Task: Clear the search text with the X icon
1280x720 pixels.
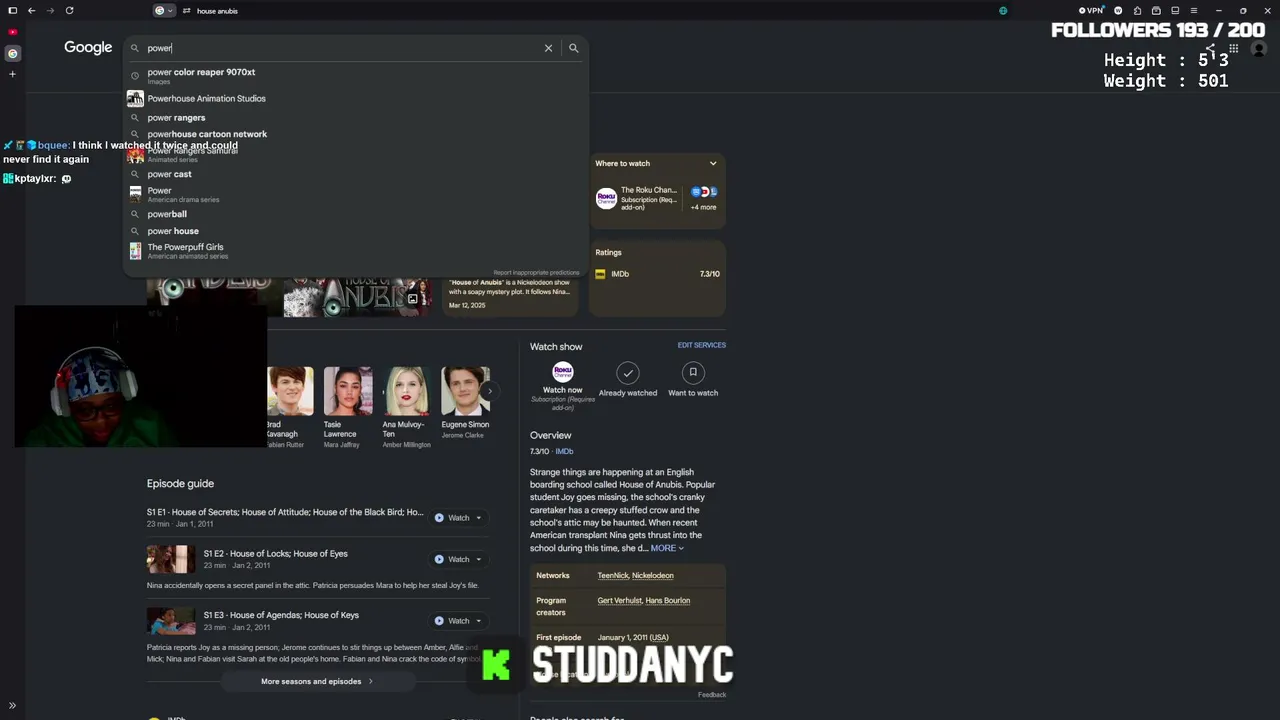Action: pos(548,48)
